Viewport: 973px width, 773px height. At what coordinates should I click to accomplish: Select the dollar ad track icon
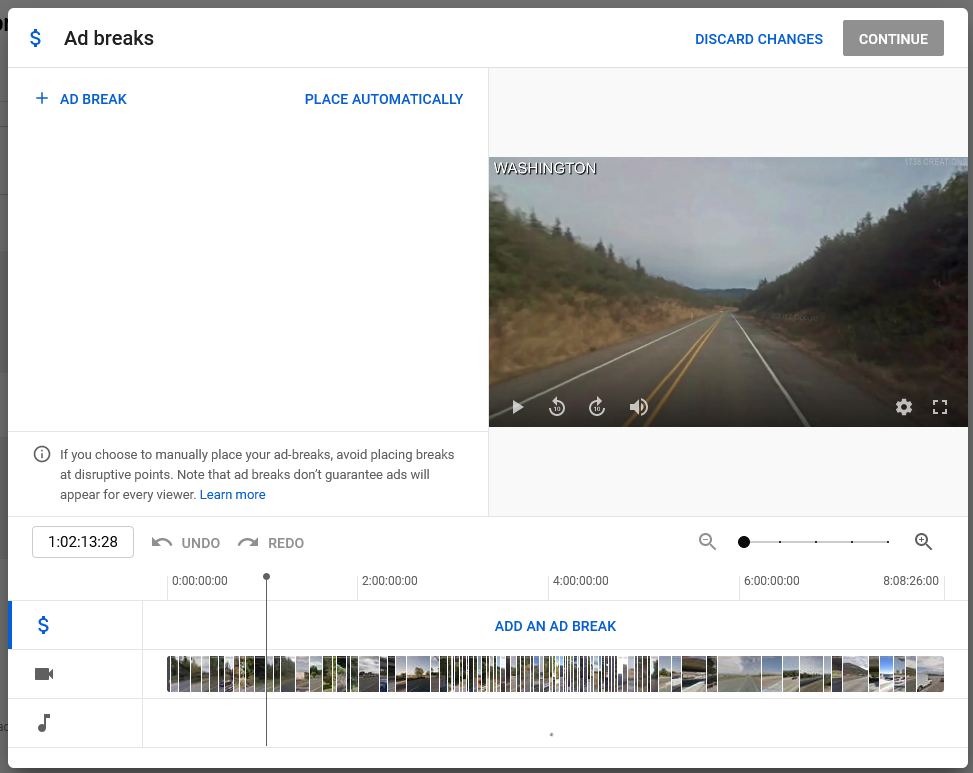[x=43, y=625]
